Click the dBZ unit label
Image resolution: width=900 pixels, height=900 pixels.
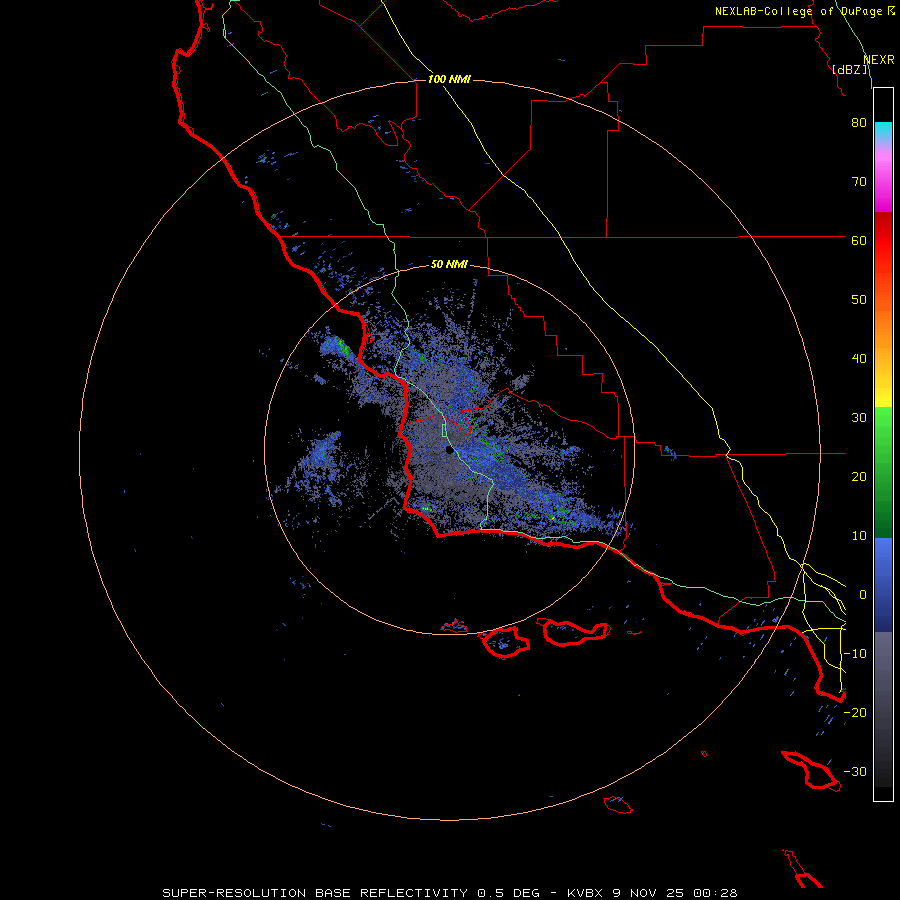pyautogui.click(x=850, y=69)
